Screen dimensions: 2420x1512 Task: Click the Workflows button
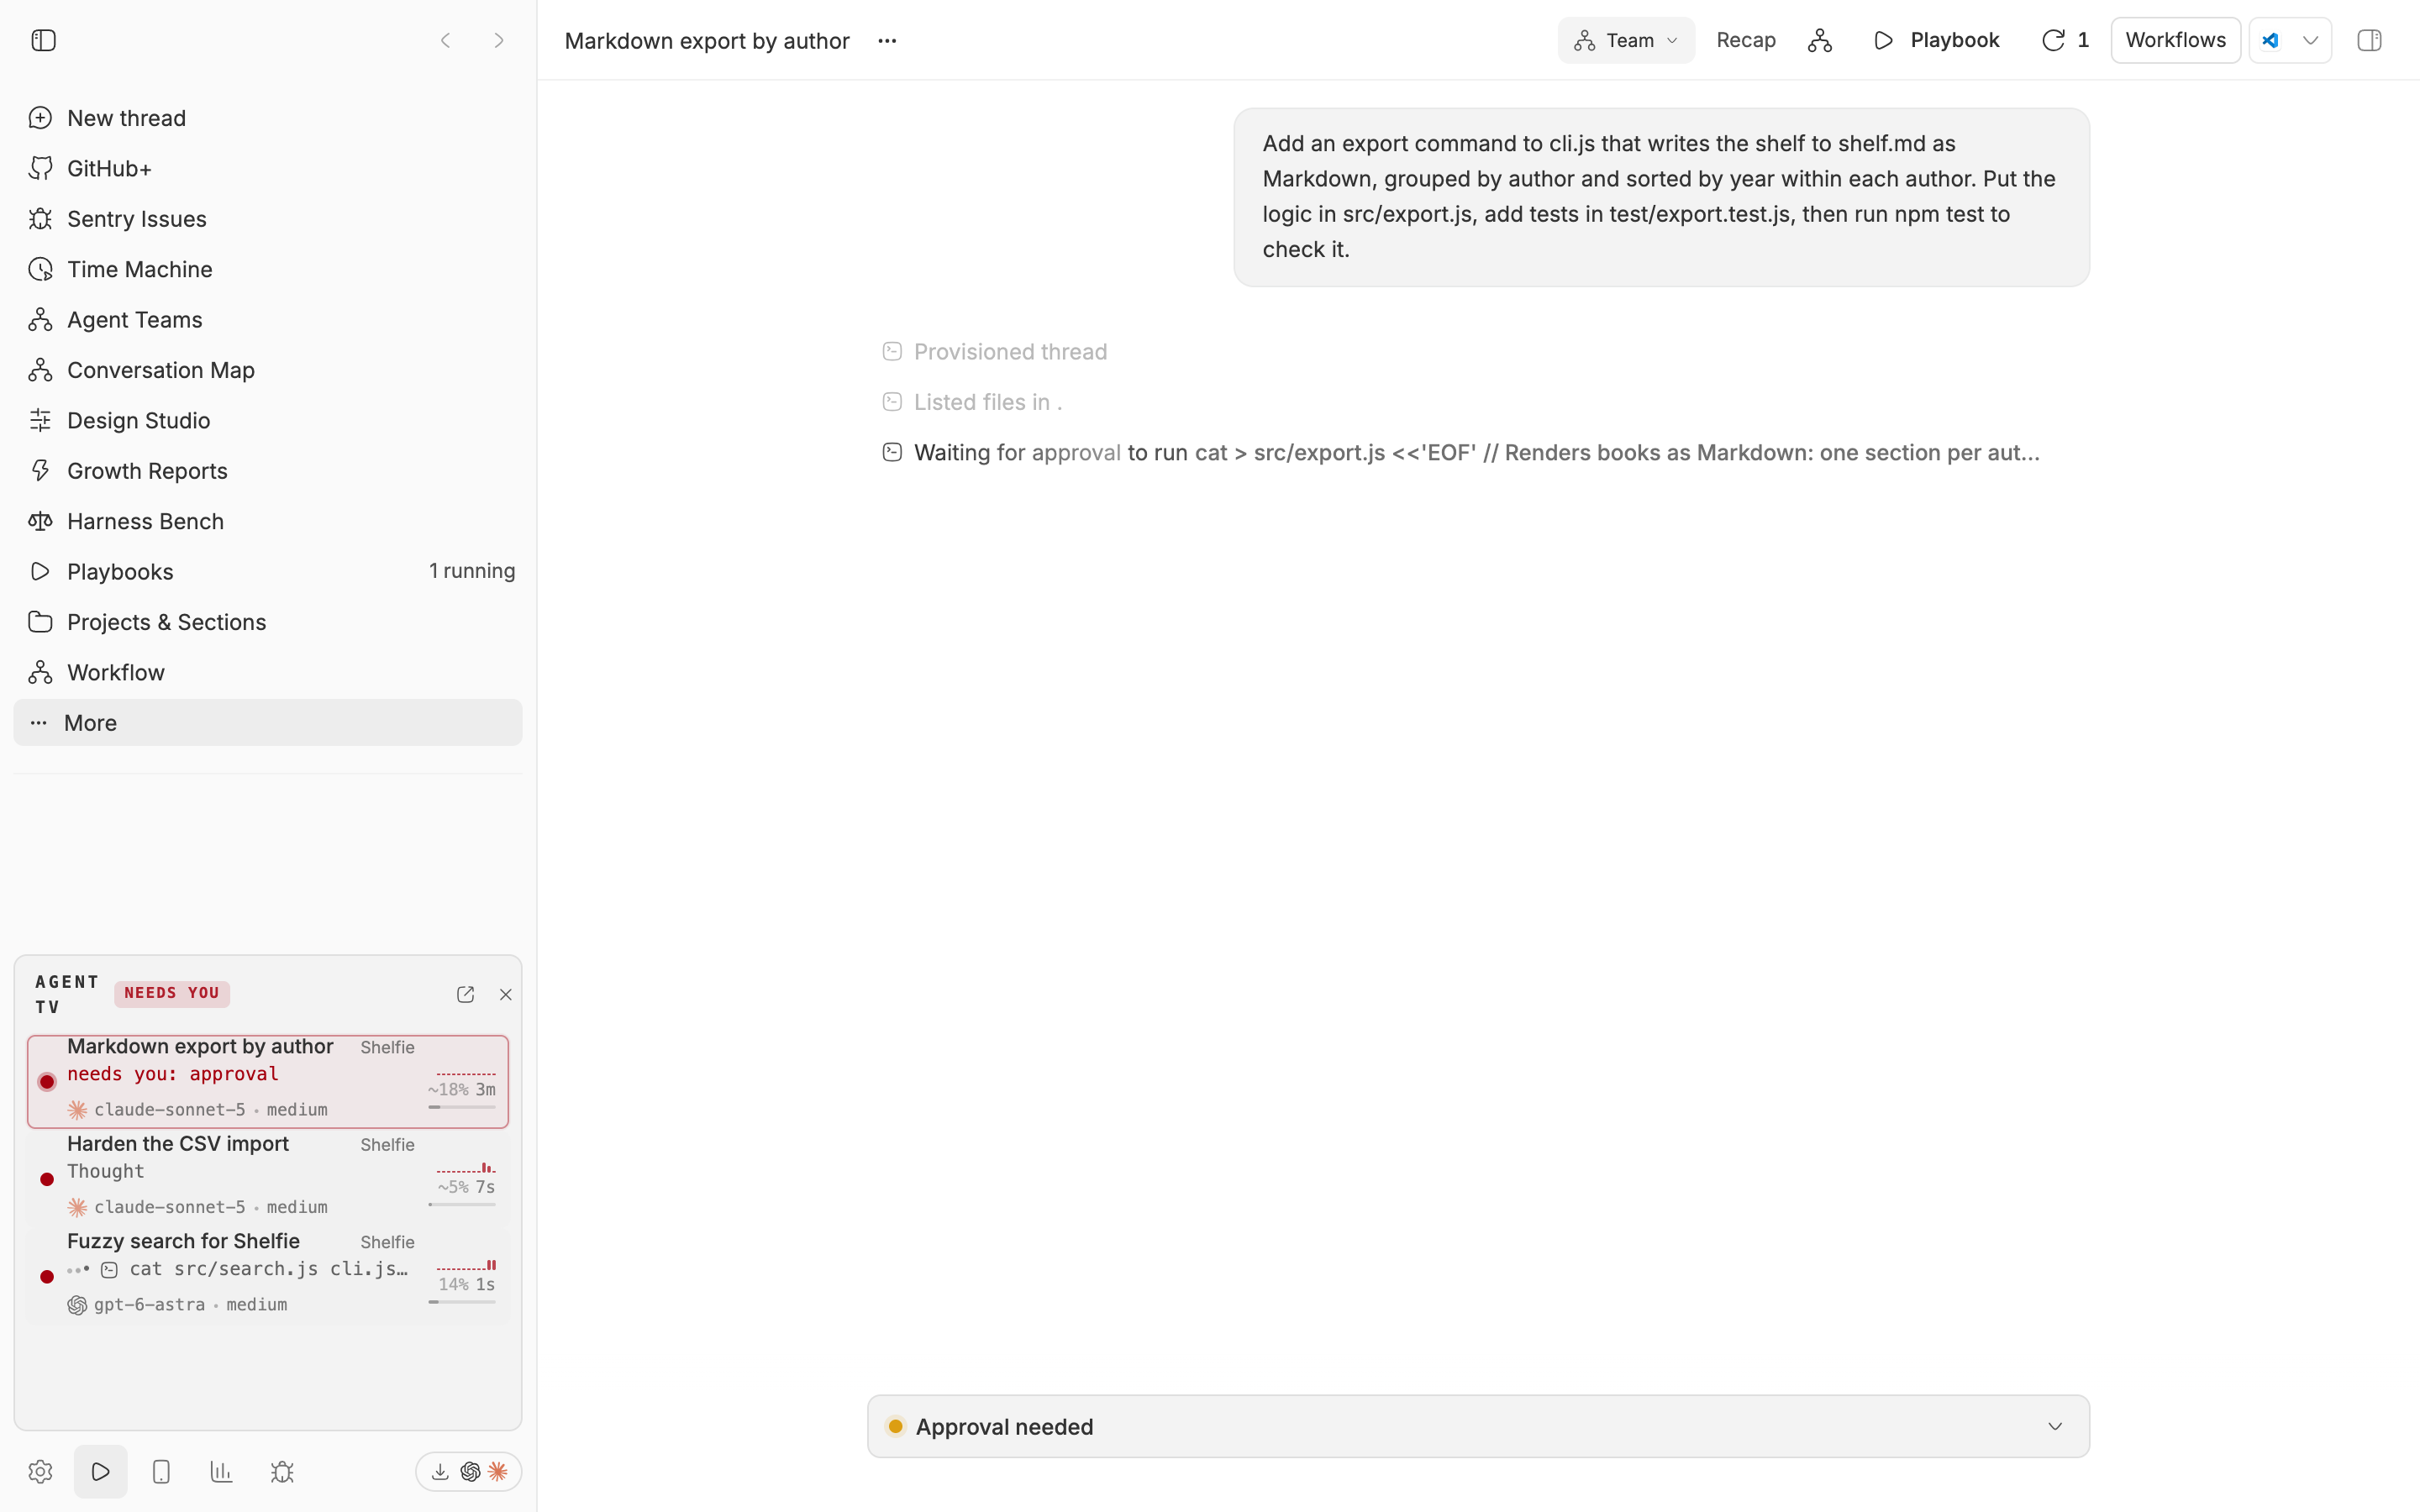pyautogui.click(x=2175, y=40)
